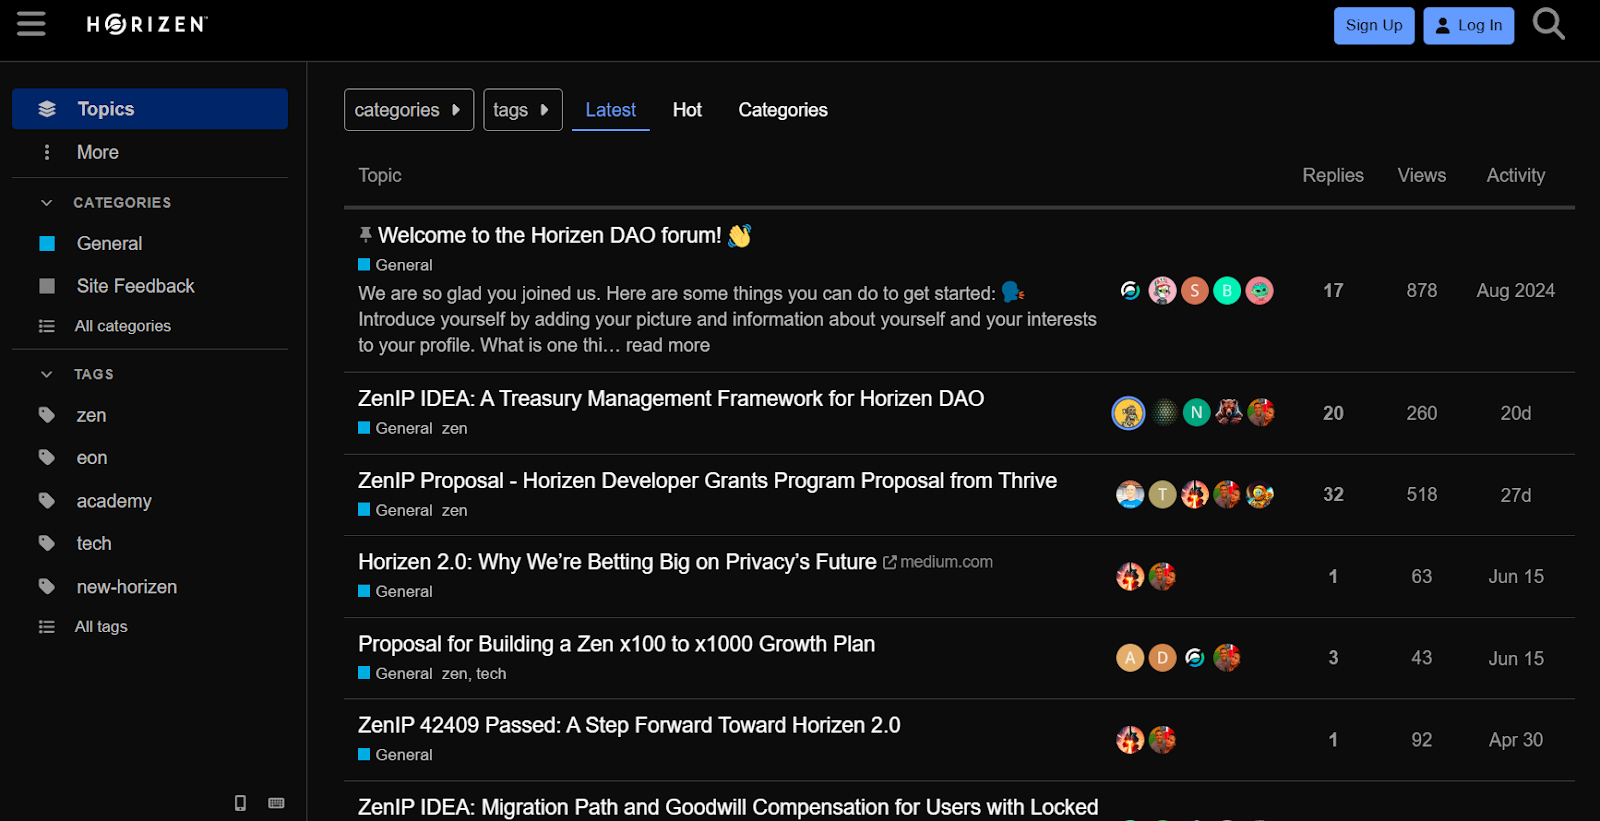Click the Horizen logo
Screen dimensions: 1600x821
[147, 24]
